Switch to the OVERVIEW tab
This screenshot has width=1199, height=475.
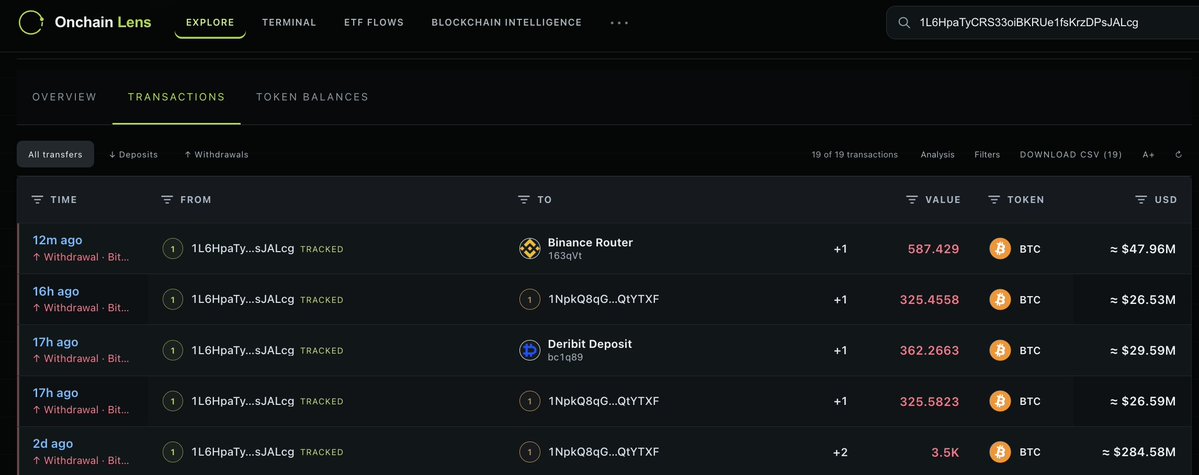click(x=64, y=97)
